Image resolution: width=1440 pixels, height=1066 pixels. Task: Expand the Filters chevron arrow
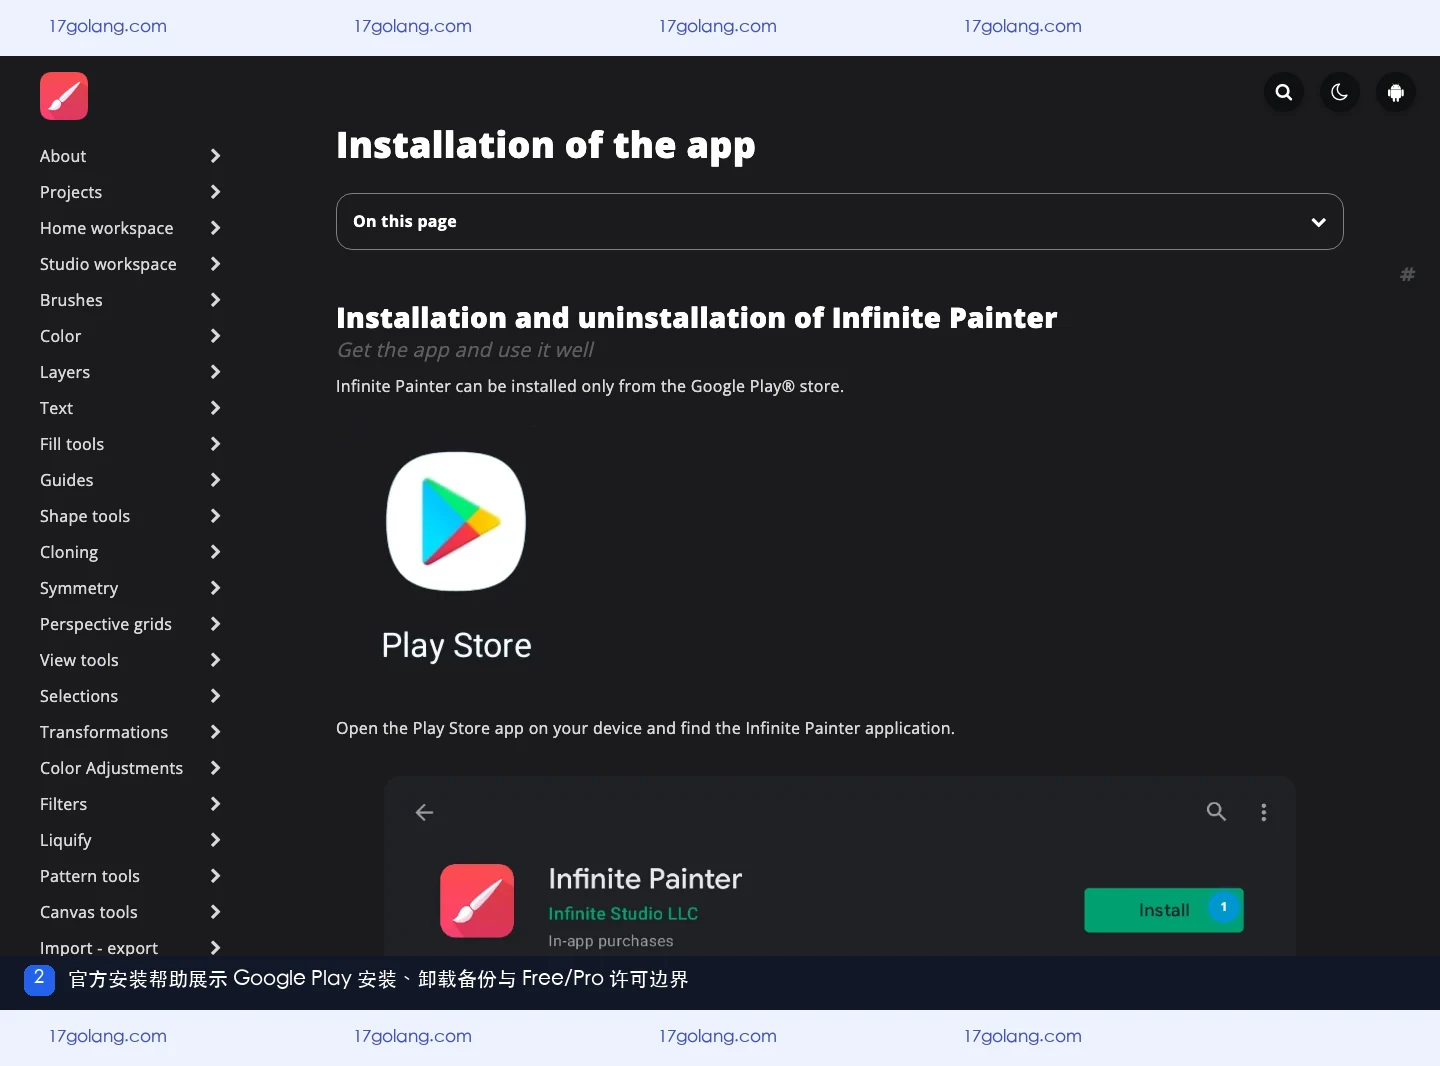click(x=215, y=804)
